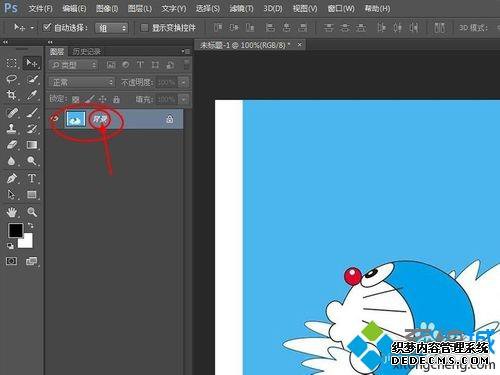Filter layers by shape layers icon
This screenshot has width=500, height=375.
155,65
